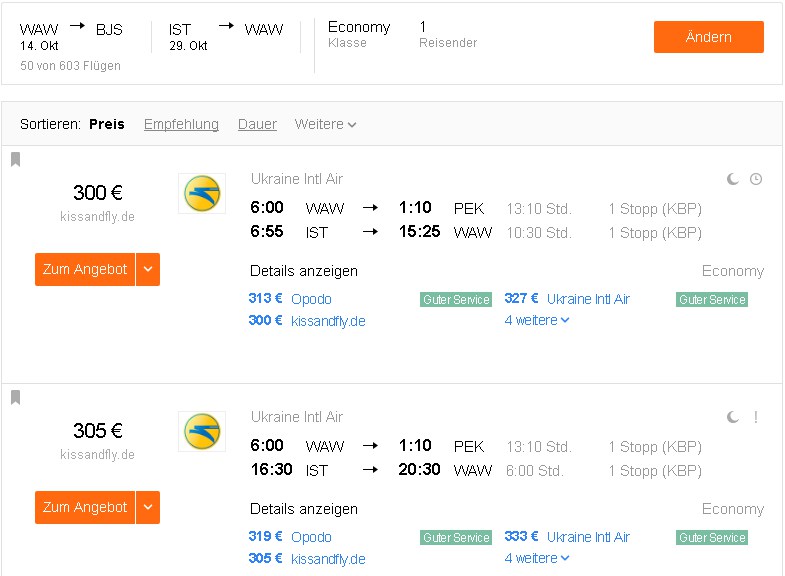Screen dimensions: 785x576
Task: Click the exclamation warning icon on second flight
Action: coord(755,417)
